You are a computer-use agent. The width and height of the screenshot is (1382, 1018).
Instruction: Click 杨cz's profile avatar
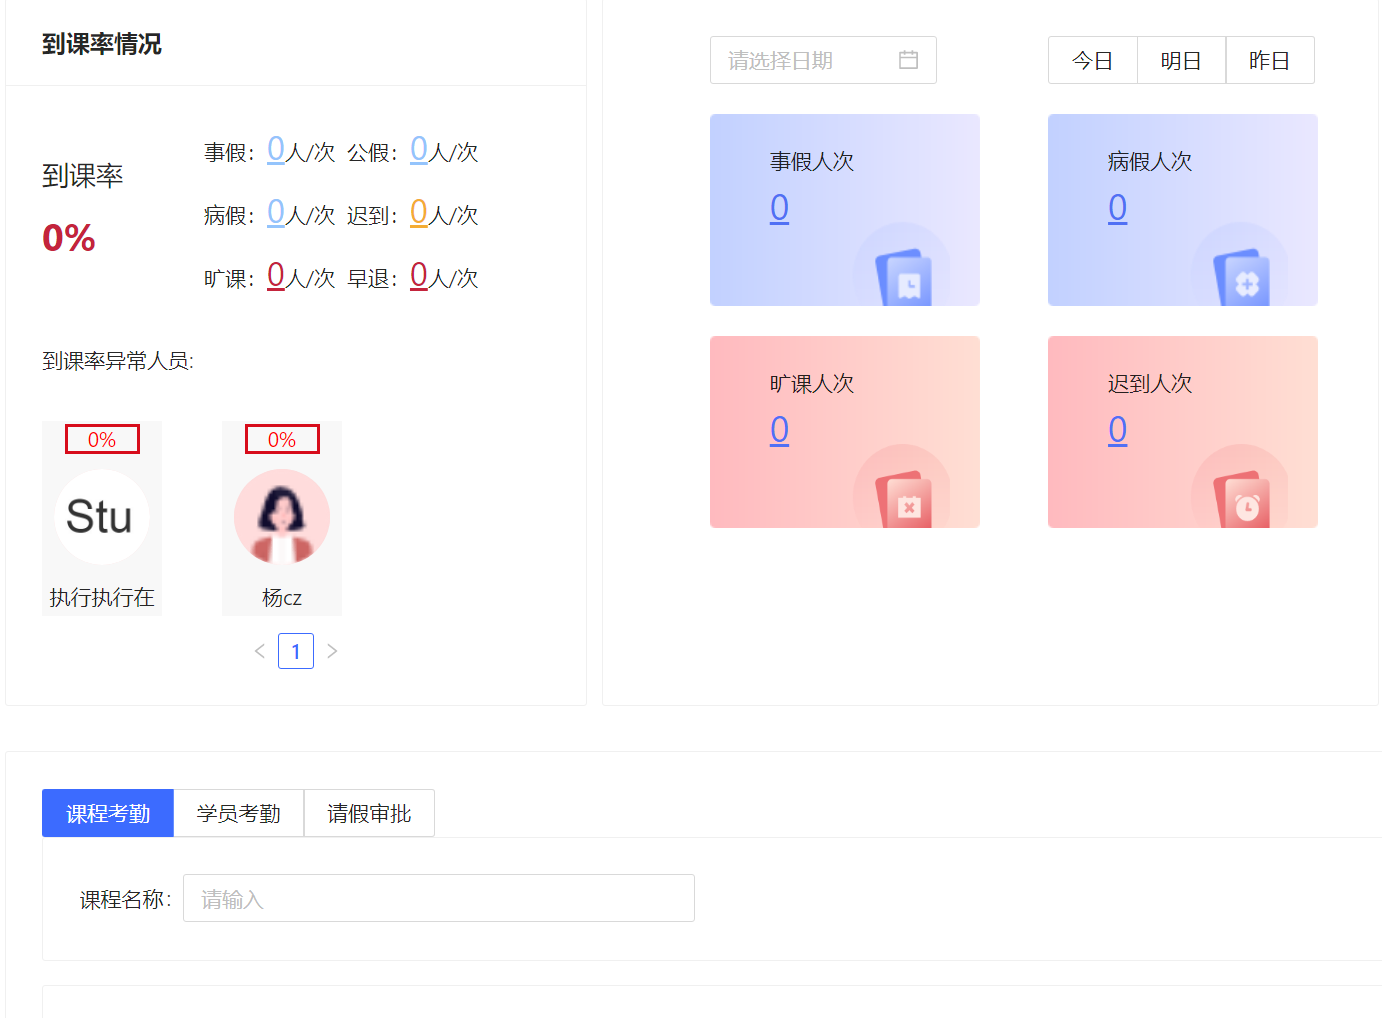(282, 517)
